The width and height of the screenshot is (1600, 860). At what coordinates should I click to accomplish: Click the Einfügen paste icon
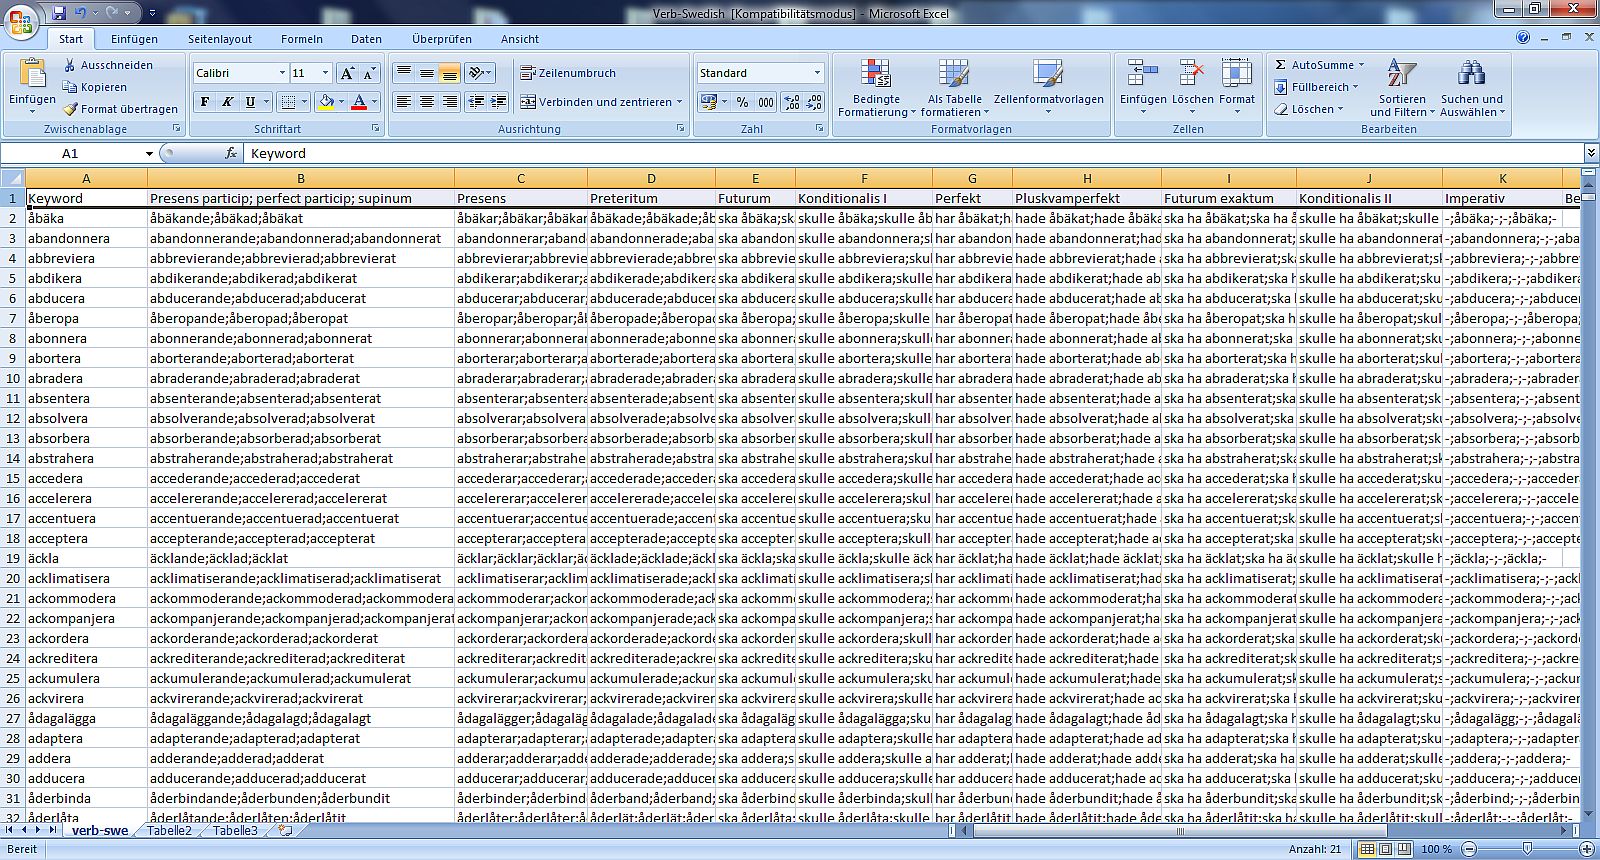point(32,75)
